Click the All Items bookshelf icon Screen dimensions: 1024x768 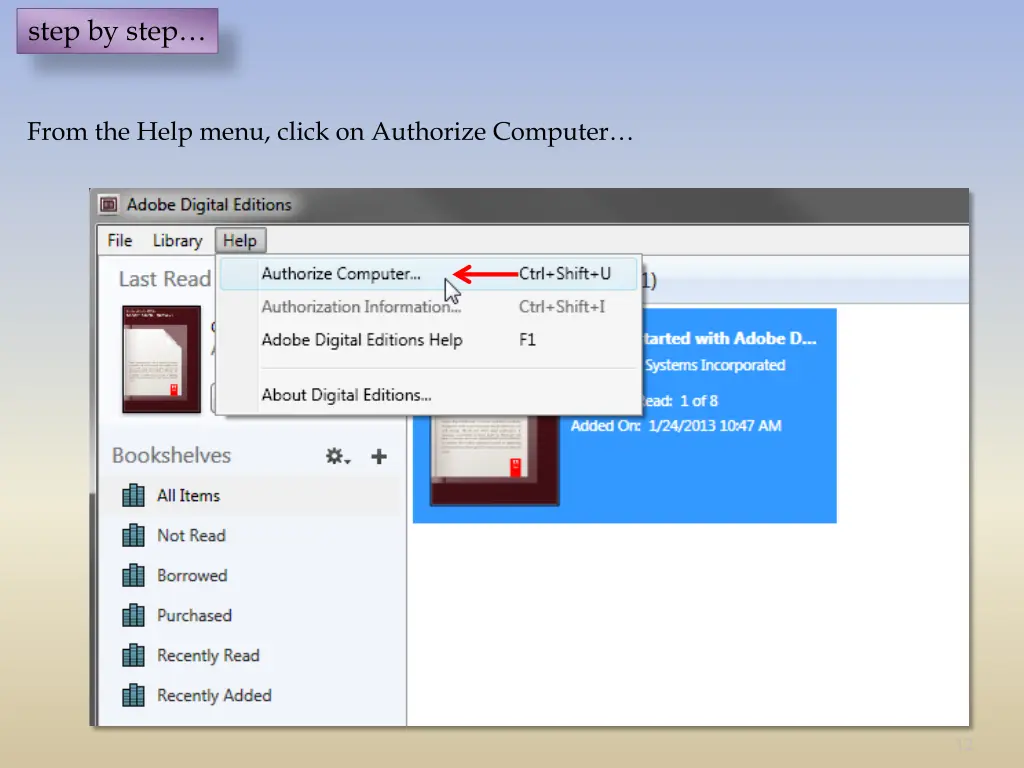coord(133,496)
